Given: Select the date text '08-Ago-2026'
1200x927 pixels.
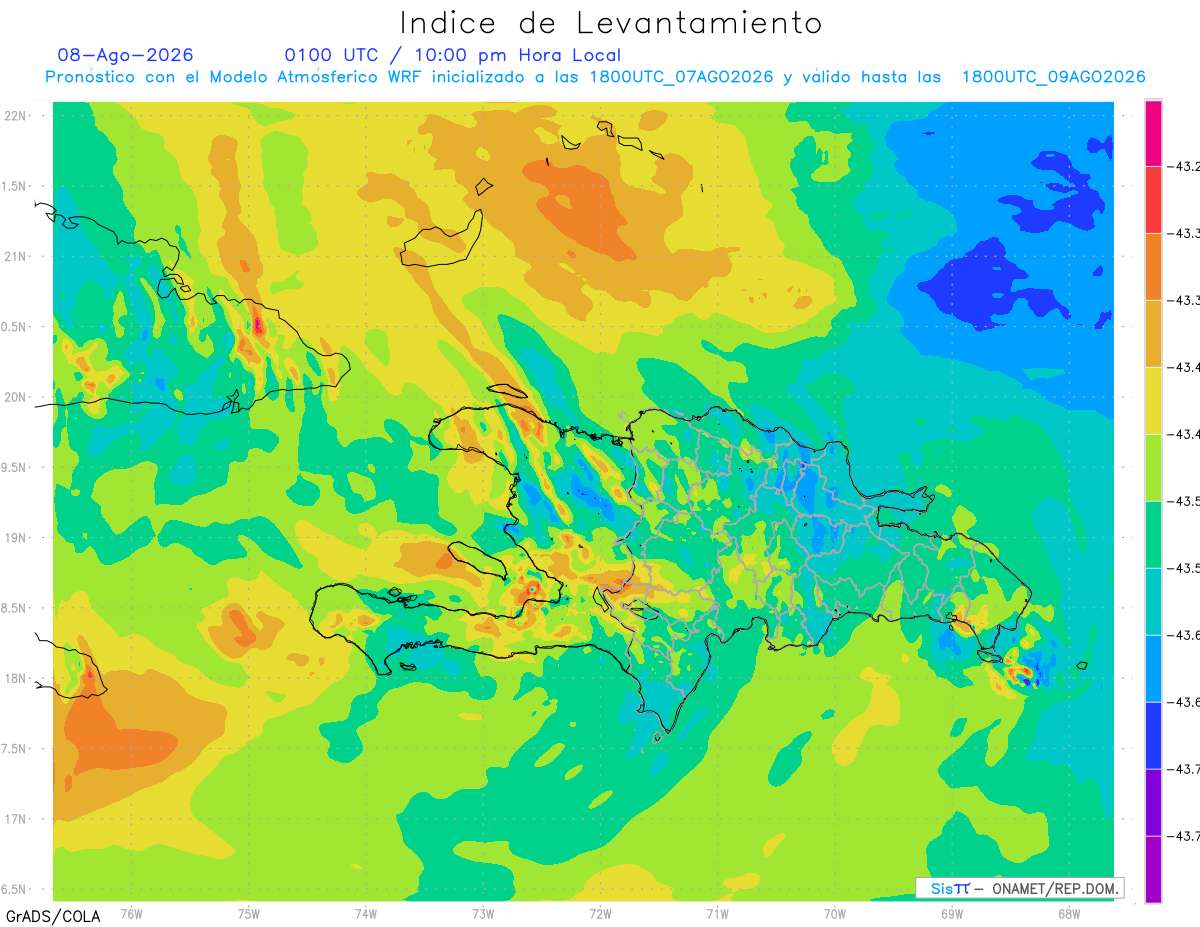Looking at the screenshot, I should tap(125, 55).
